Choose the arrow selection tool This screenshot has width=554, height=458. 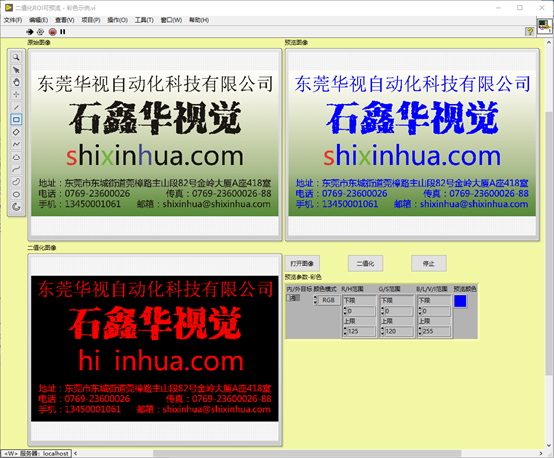(x=16, y=70)
